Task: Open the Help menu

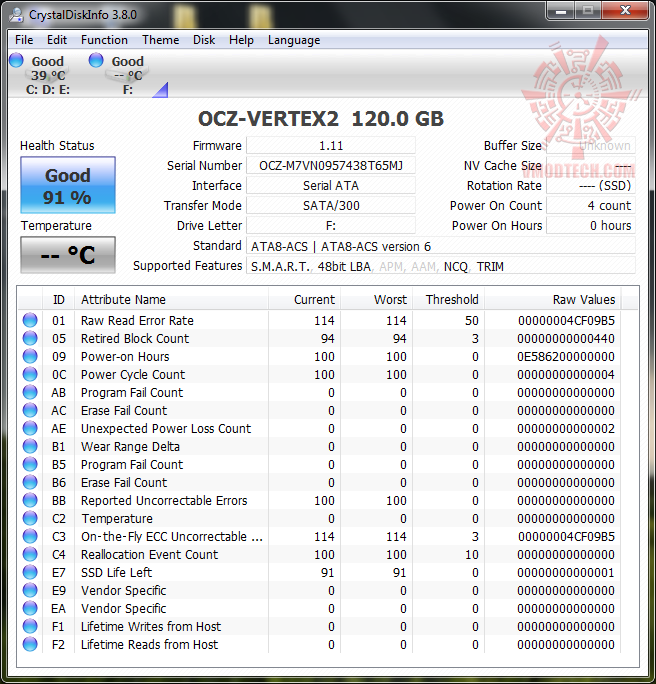Action: (x=241, y=40)
